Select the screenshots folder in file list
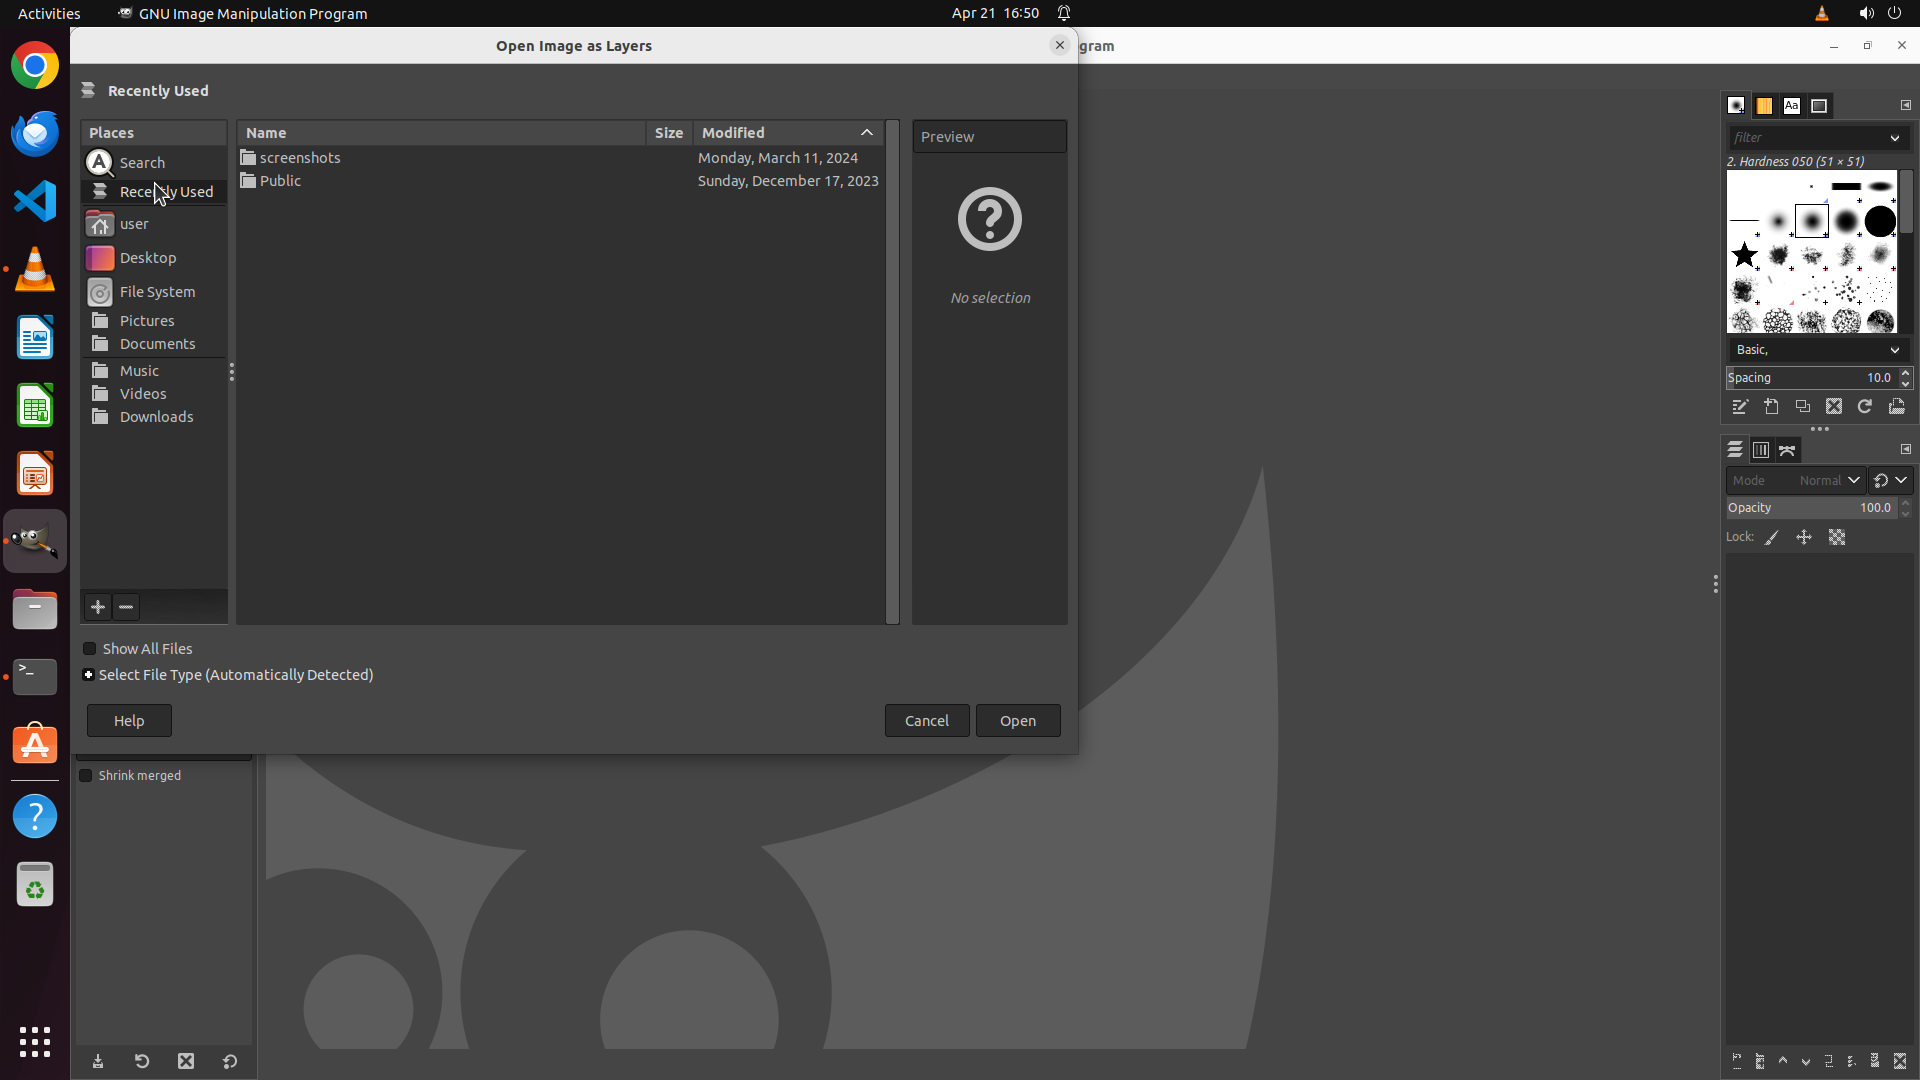 (x=300, y=158)
